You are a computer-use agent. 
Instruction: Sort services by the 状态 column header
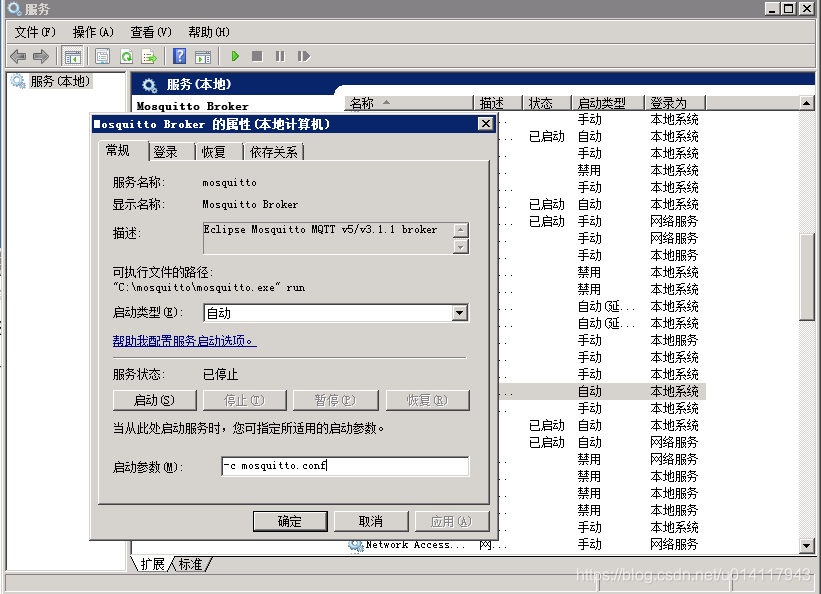pos(547,103)
